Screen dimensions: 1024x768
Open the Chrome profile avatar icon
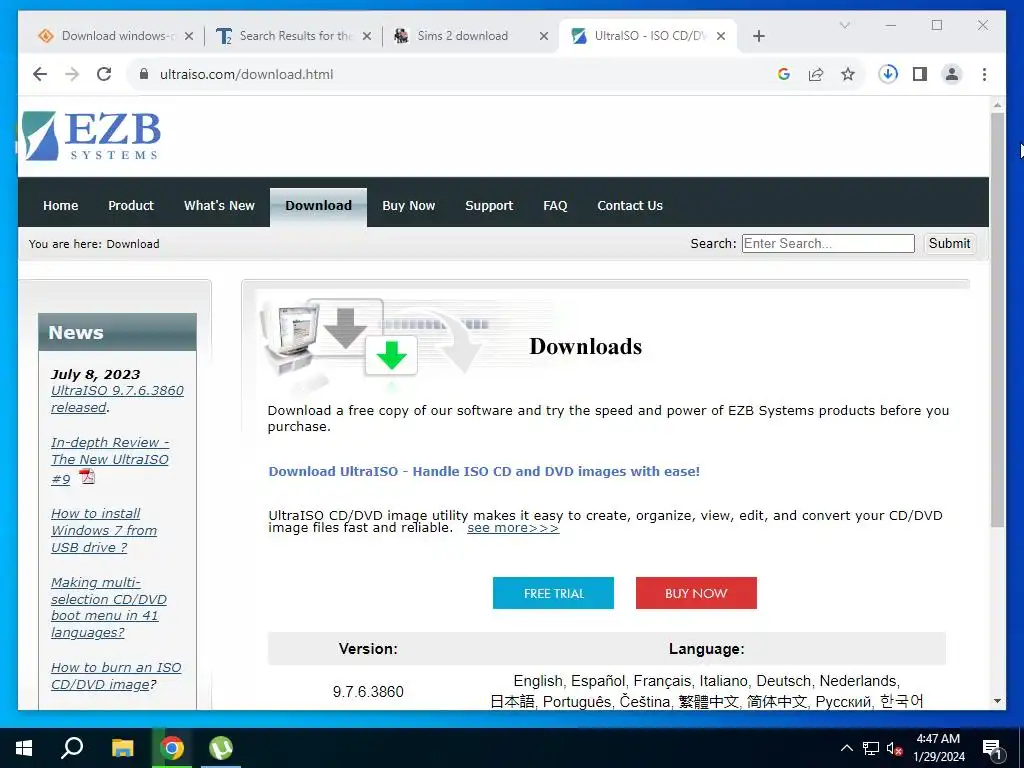coord(952,74)
